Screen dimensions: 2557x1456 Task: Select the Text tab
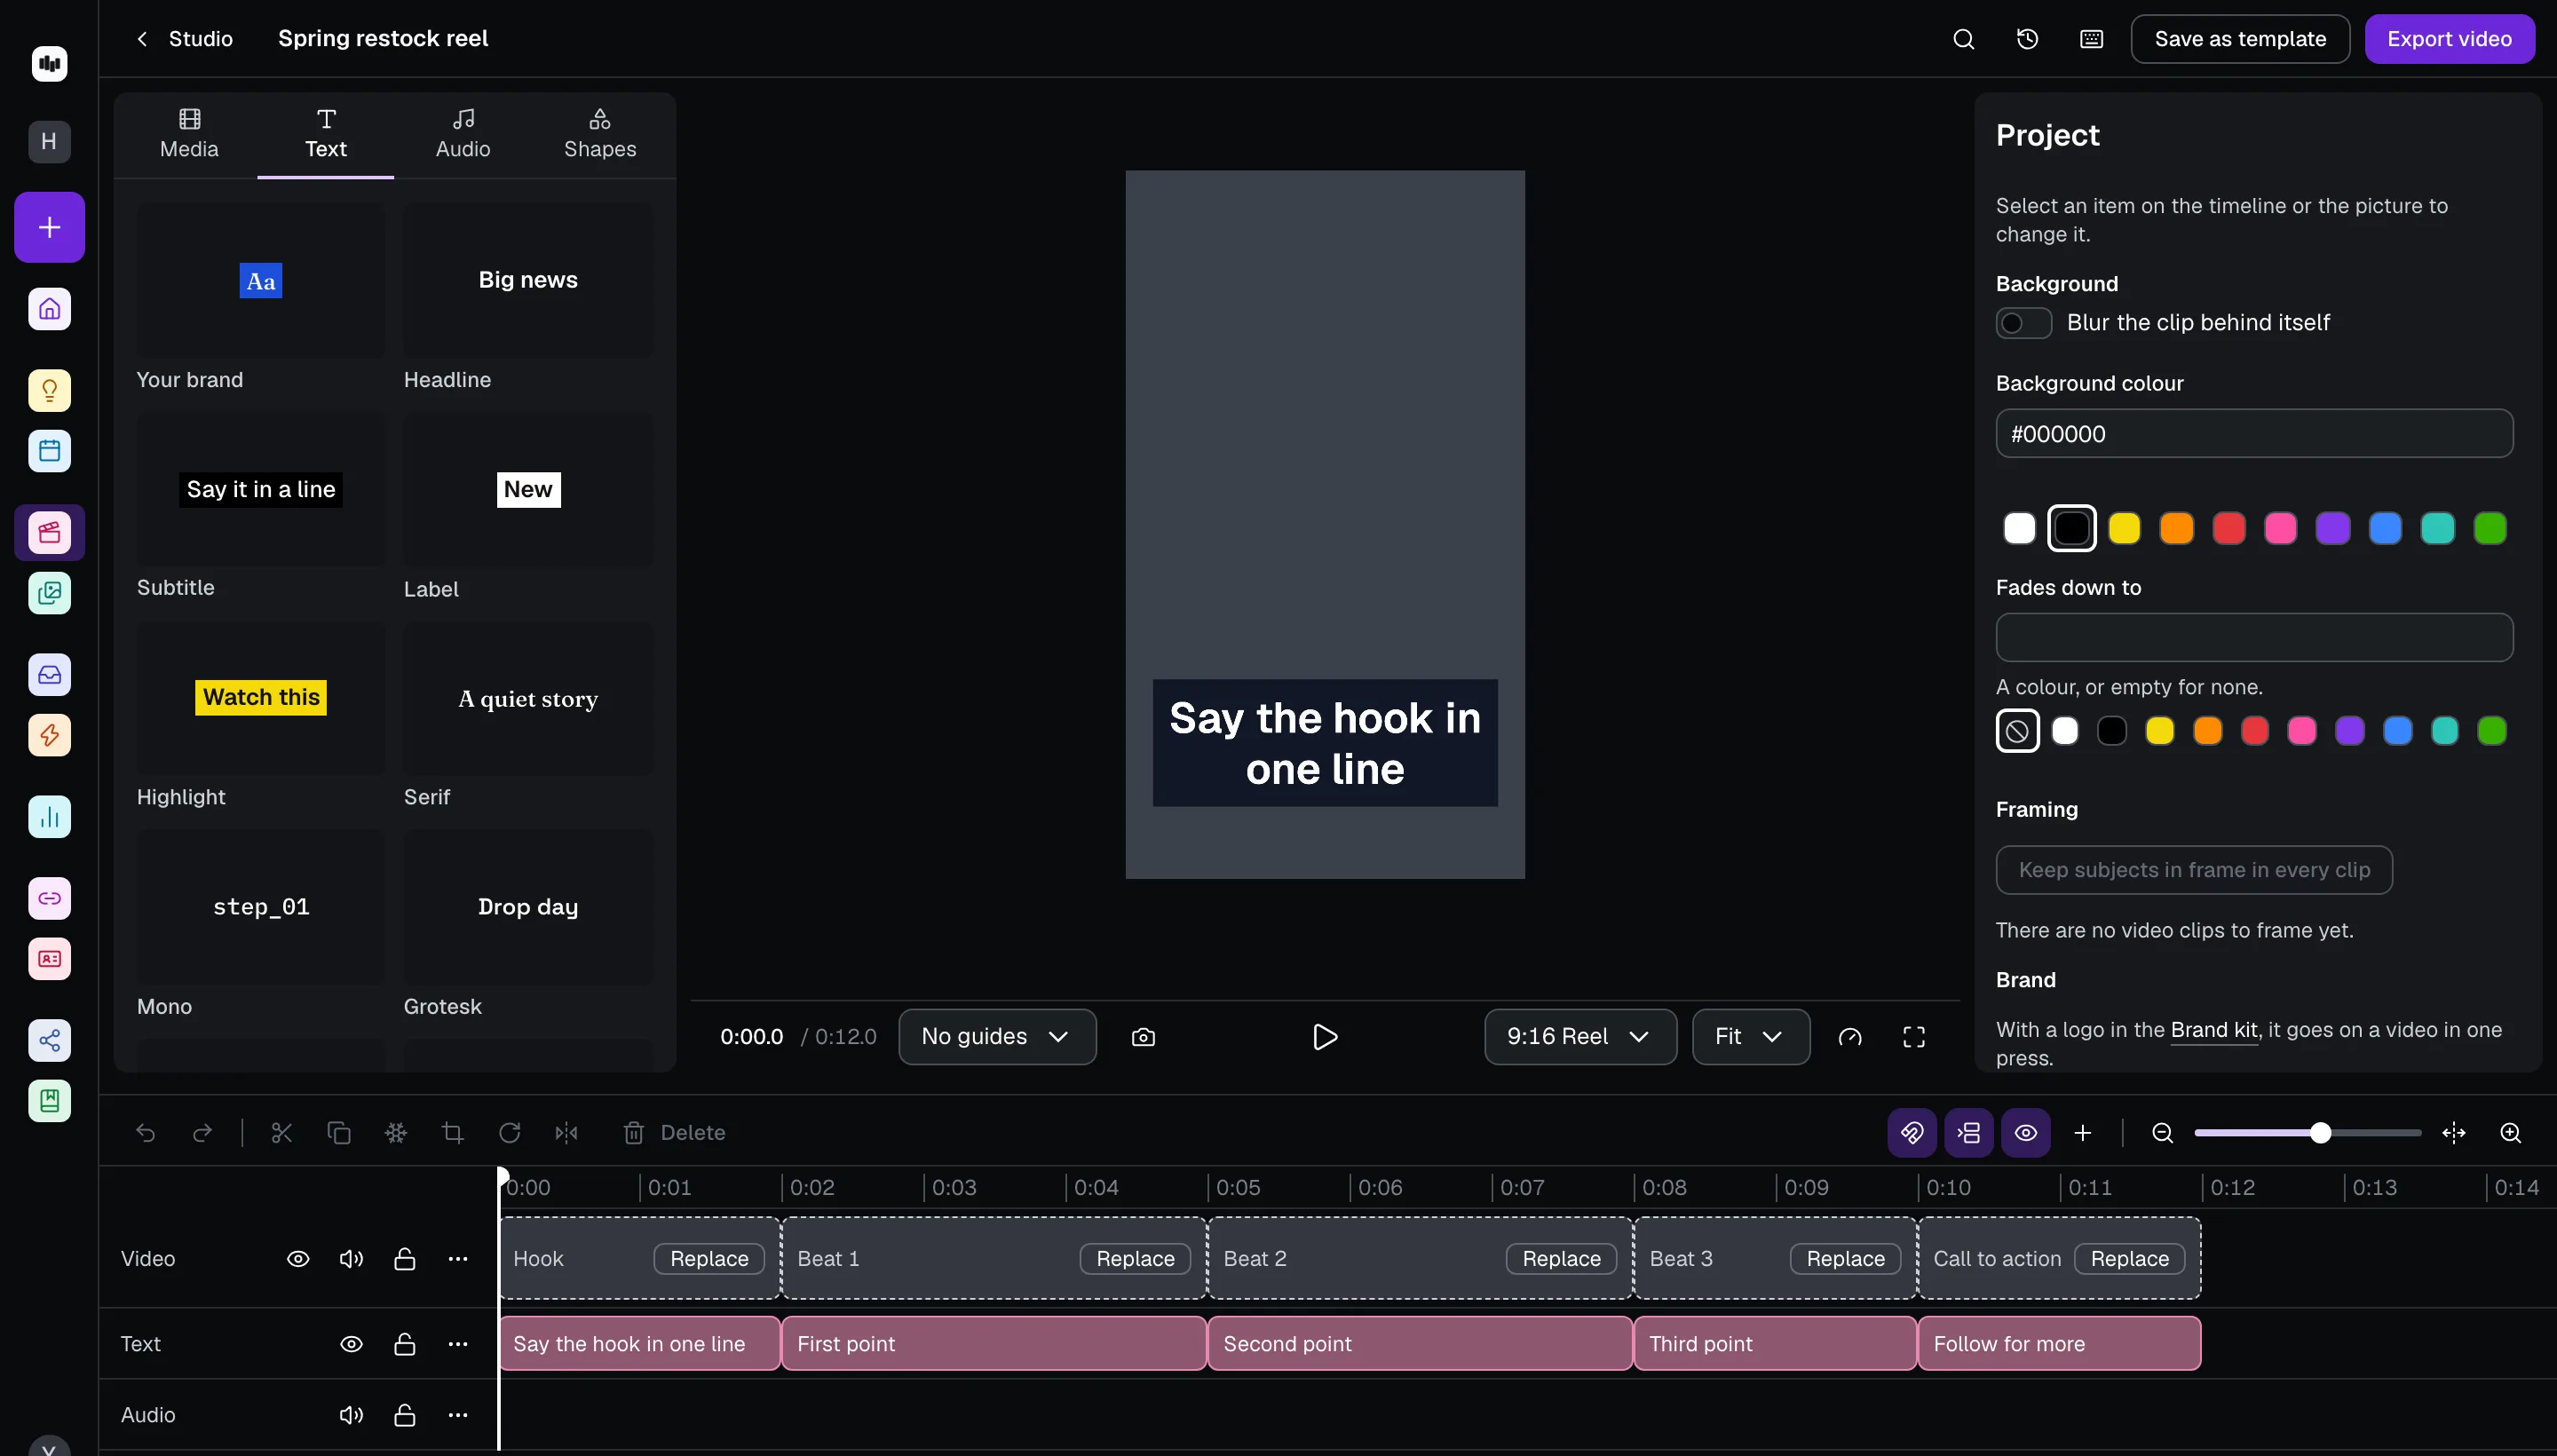click(326, 134)
